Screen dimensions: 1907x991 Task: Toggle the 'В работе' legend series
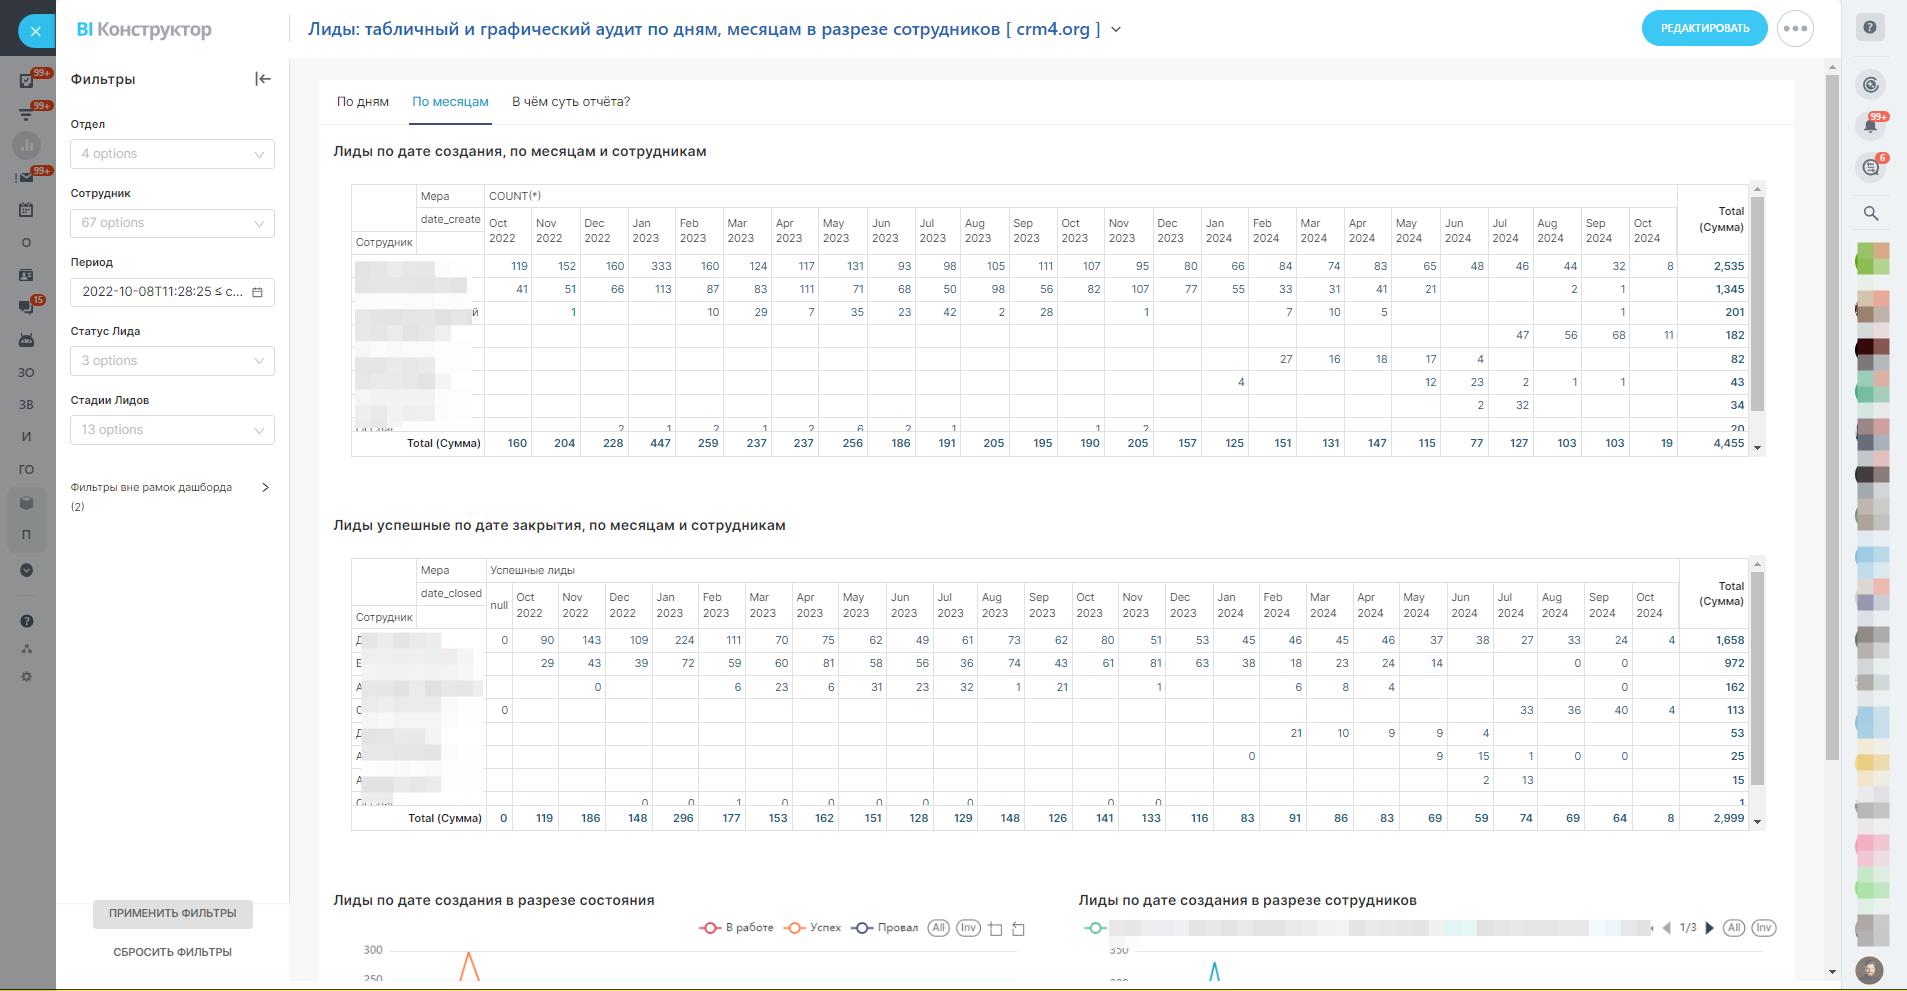click(737, 928)
